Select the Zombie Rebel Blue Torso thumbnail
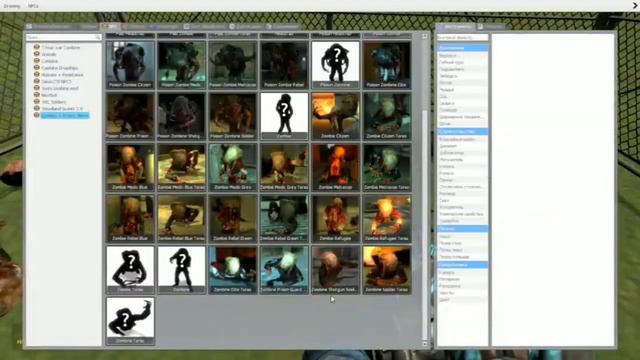 tap(182, 218)
